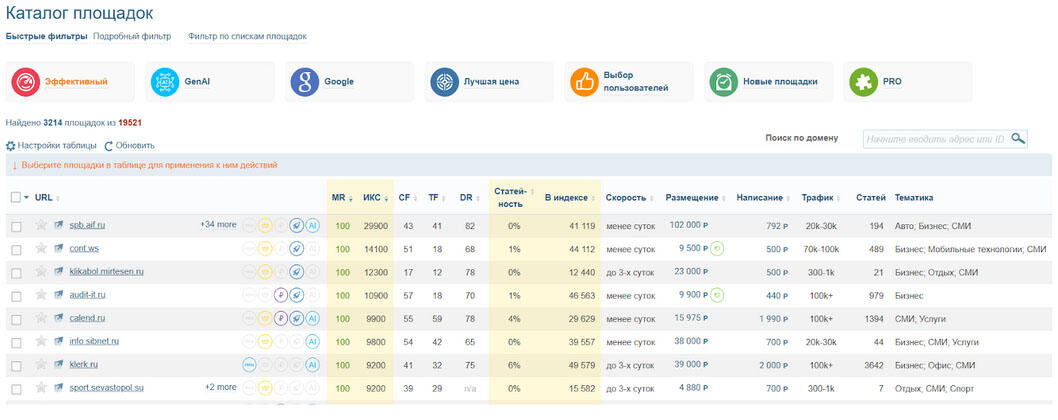Open the dropdown arrow beside select-all checkbox

27,198
